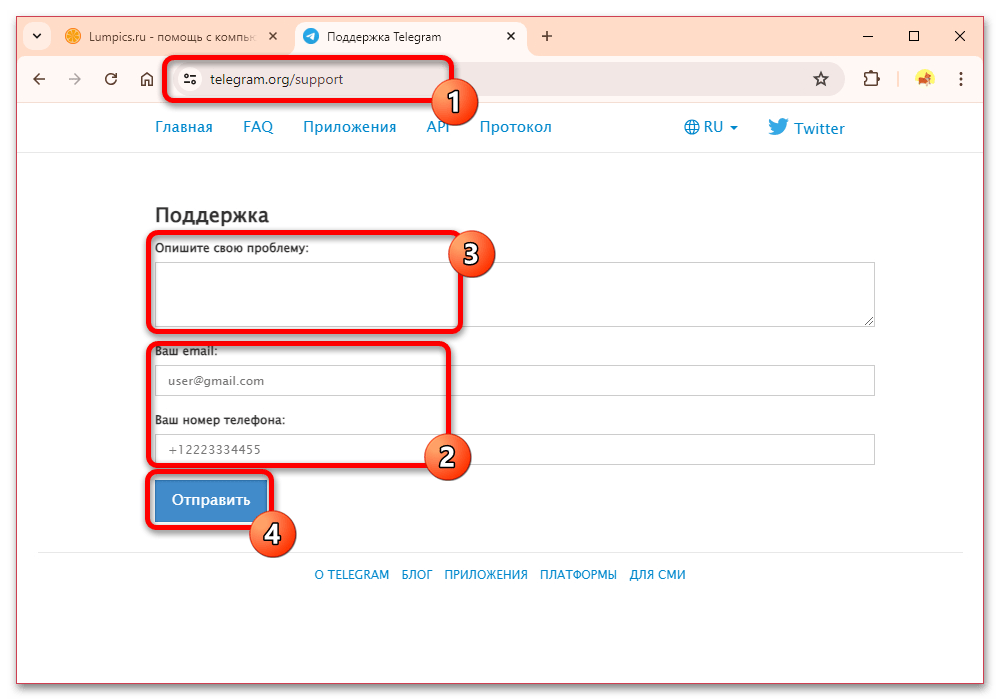Viewport: 1000px width, 700px height.
Task: Reload the Telegram support page
Action: pyautogui.click(x=111, y=79)
